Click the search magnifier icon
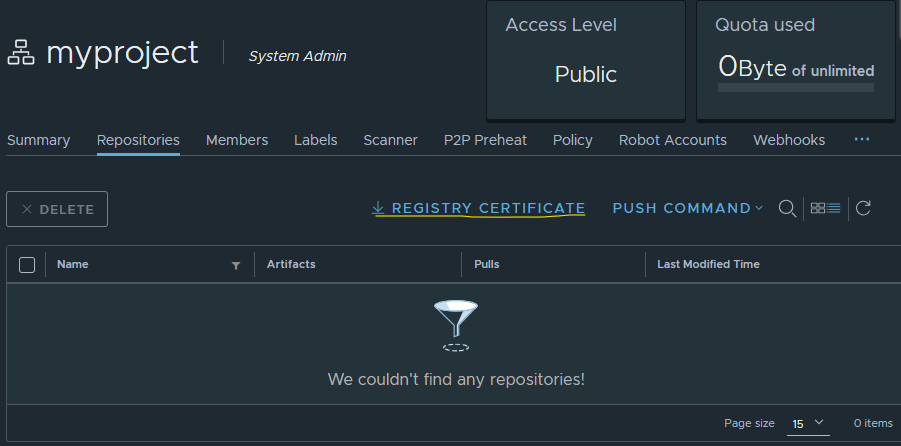 coord(787,208)
